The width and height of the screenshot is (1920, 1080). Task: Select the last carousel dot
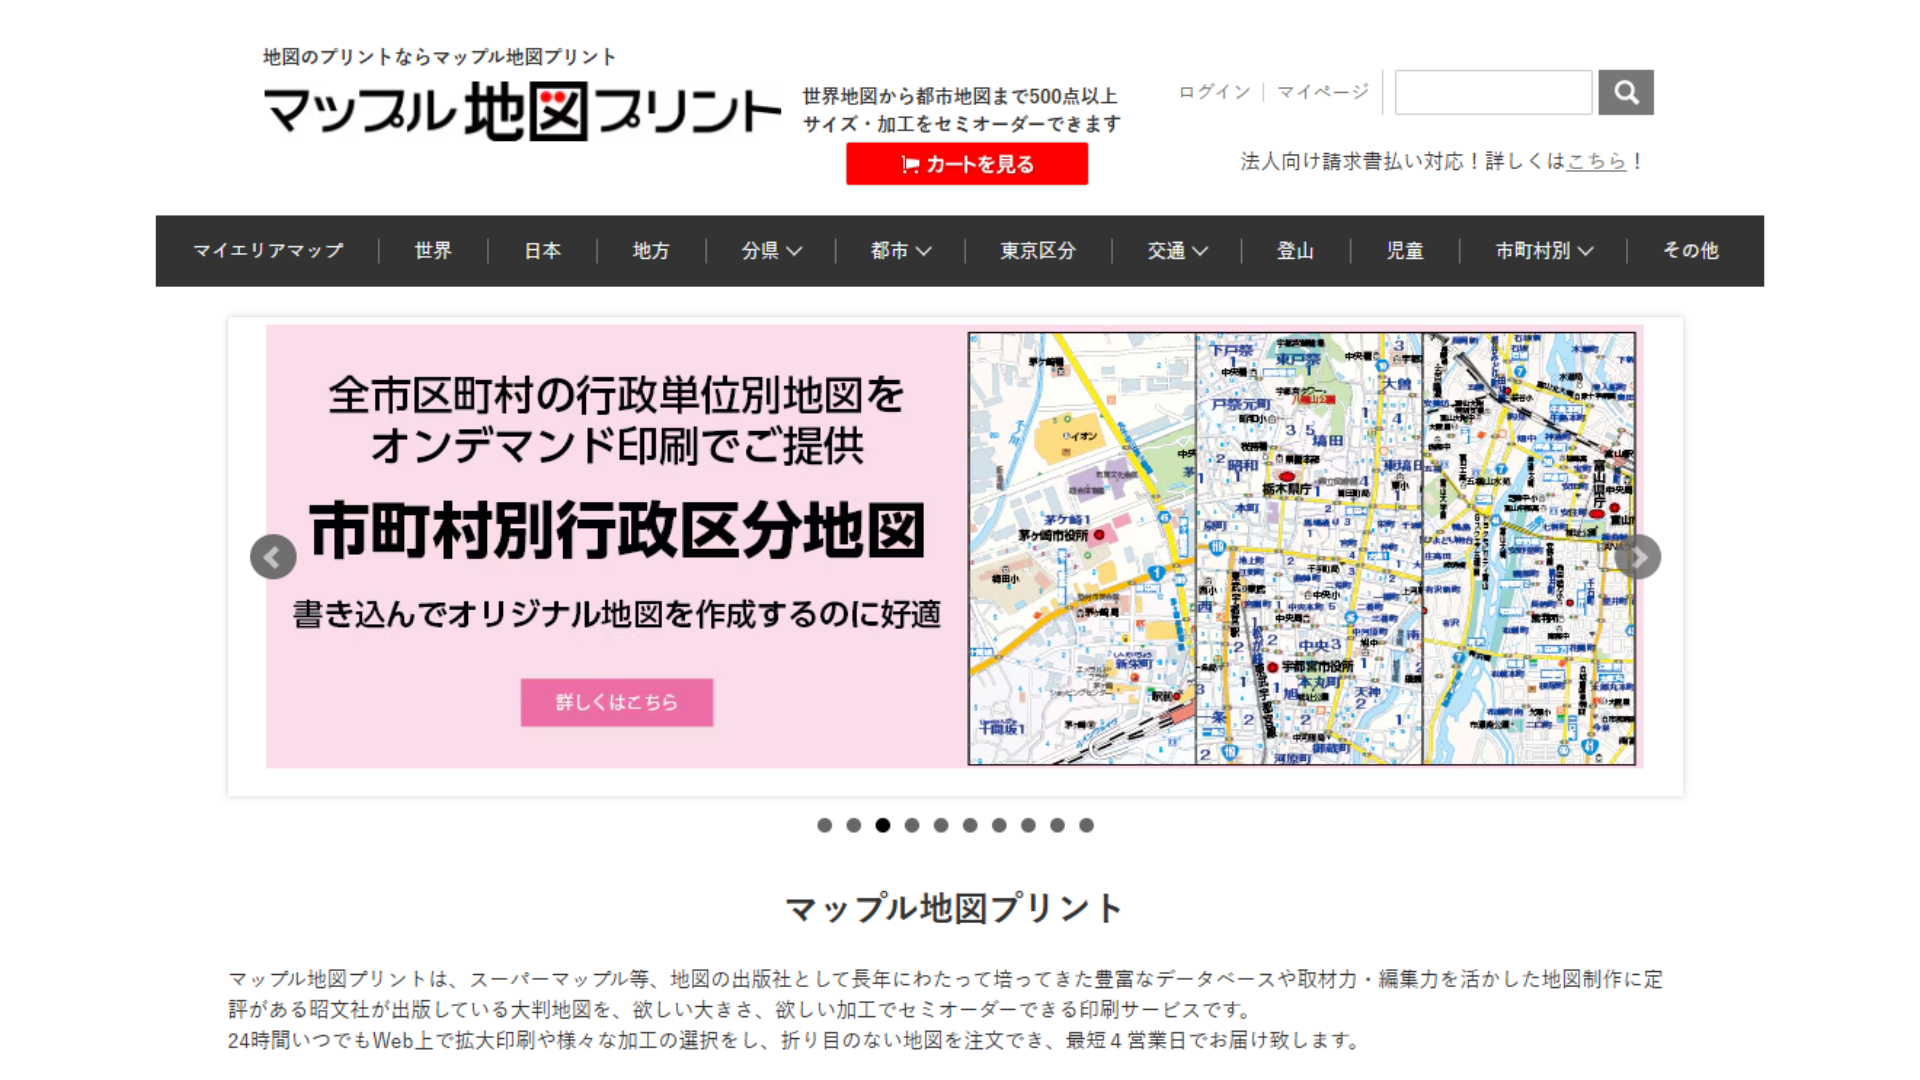coord(1085,826)
